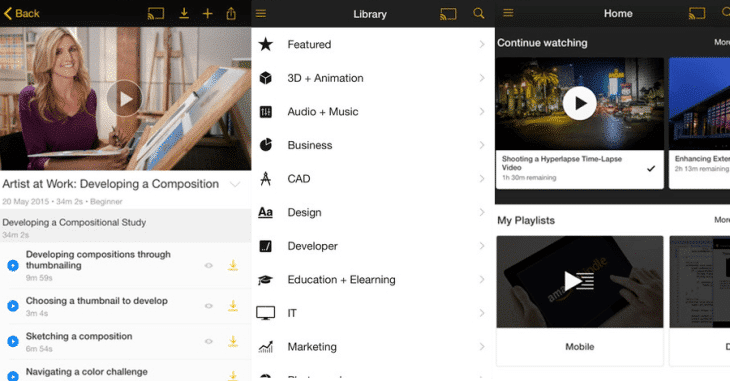Expand the Artist at Work course description
The width and height of the screenshot is (730, 381).
point(235,184)
